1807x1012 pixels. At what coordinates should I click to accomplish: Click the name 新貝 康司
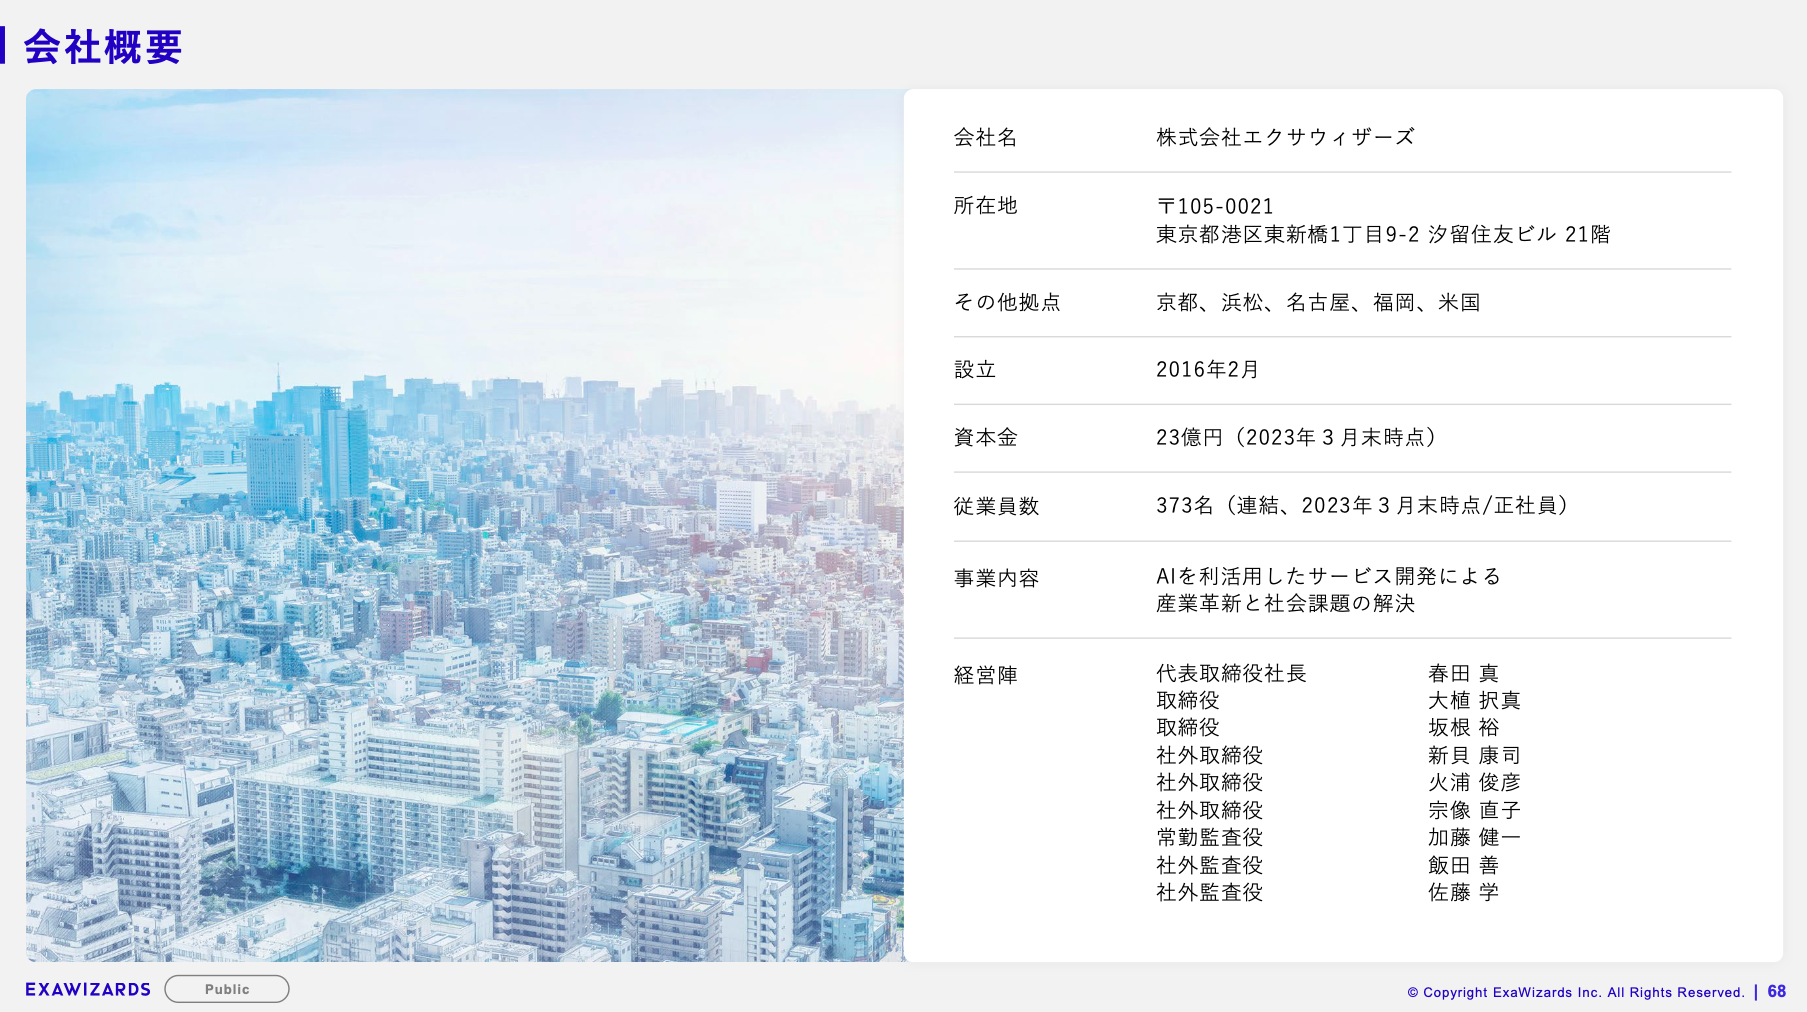click(x=1475, y=755)
